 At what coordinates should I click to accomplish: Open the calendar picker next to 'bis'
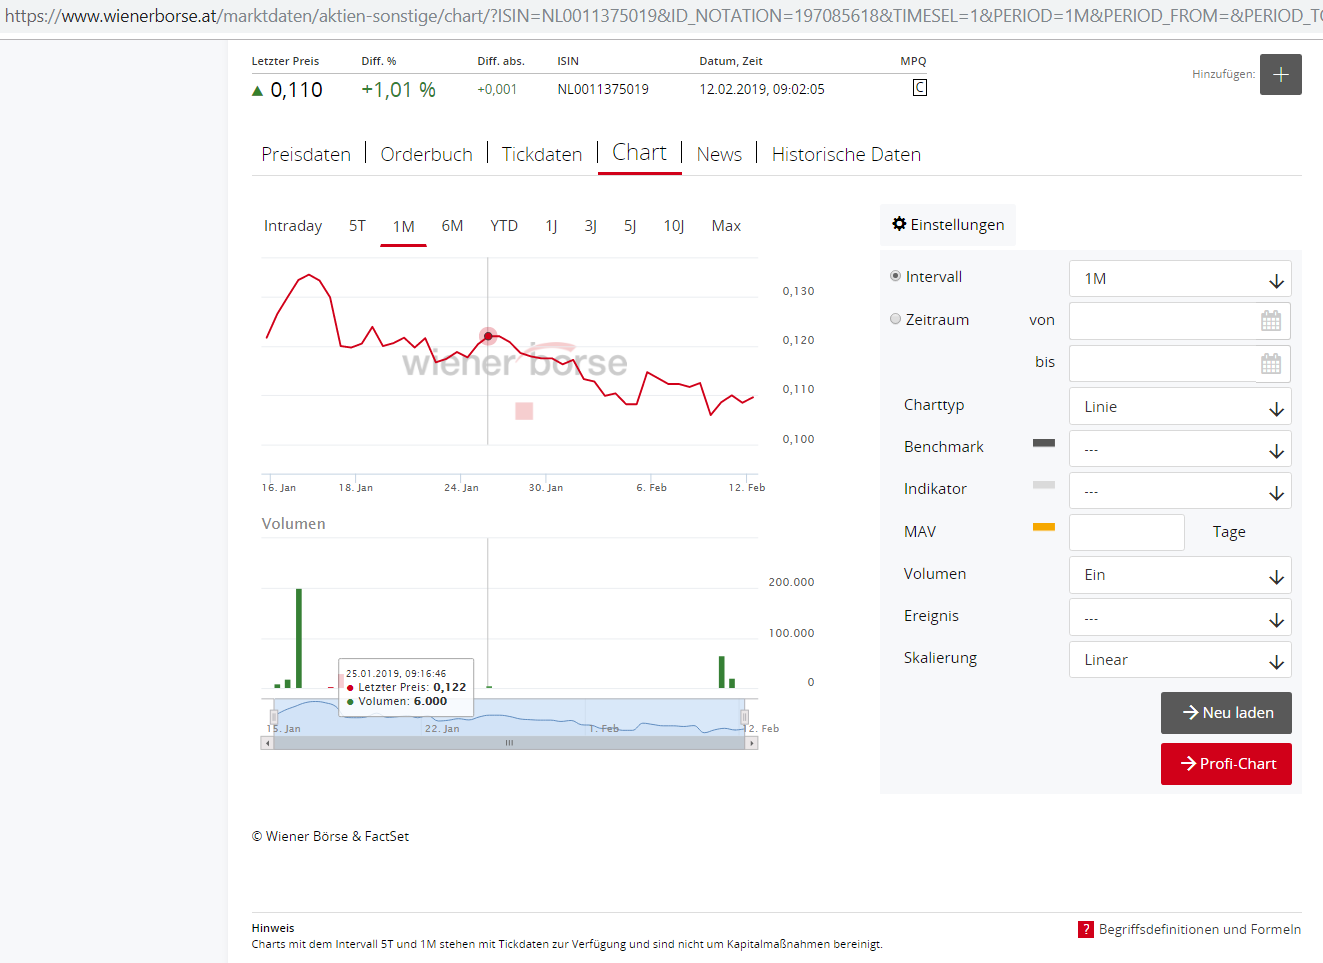pyautogui.click(x=1271, y=363)
